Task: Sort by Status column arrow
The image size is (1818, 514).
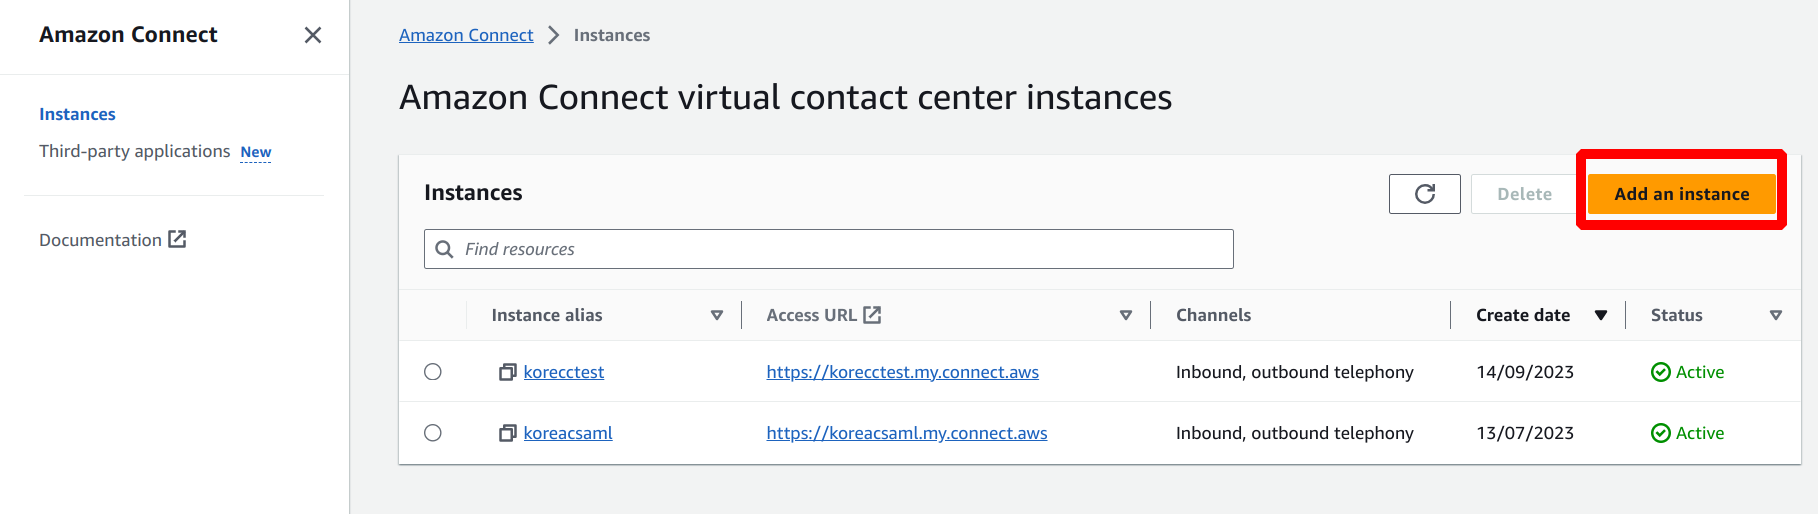Action: click(1775, 315)
